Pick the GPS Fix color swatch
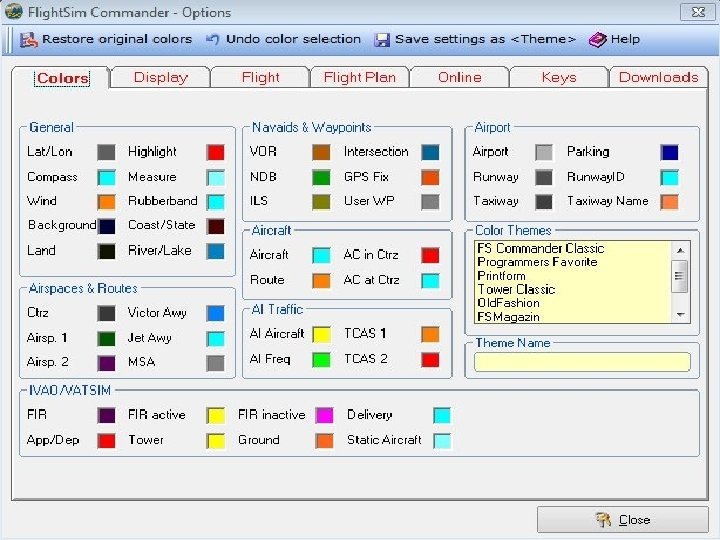This screenshot has width=720, height=540. point(430,178)
